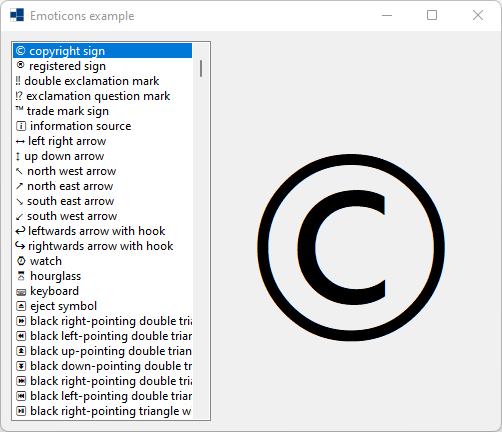Image resolution: width=502 pixels, height=432 pixels.
Task: Maximize the Emoticons example window
Action: 432,15
